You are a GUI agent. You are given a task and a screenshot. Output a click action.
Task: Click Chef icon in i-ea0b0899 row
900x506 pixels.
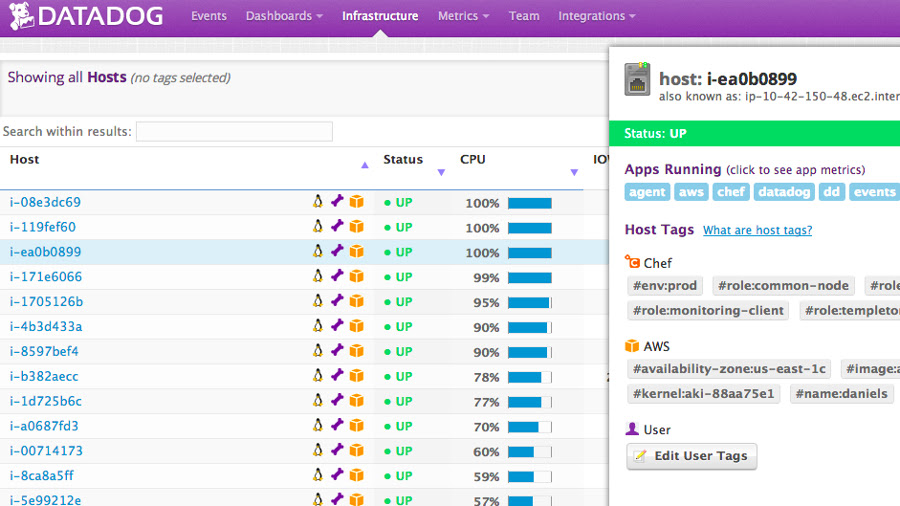pos(337,251)
